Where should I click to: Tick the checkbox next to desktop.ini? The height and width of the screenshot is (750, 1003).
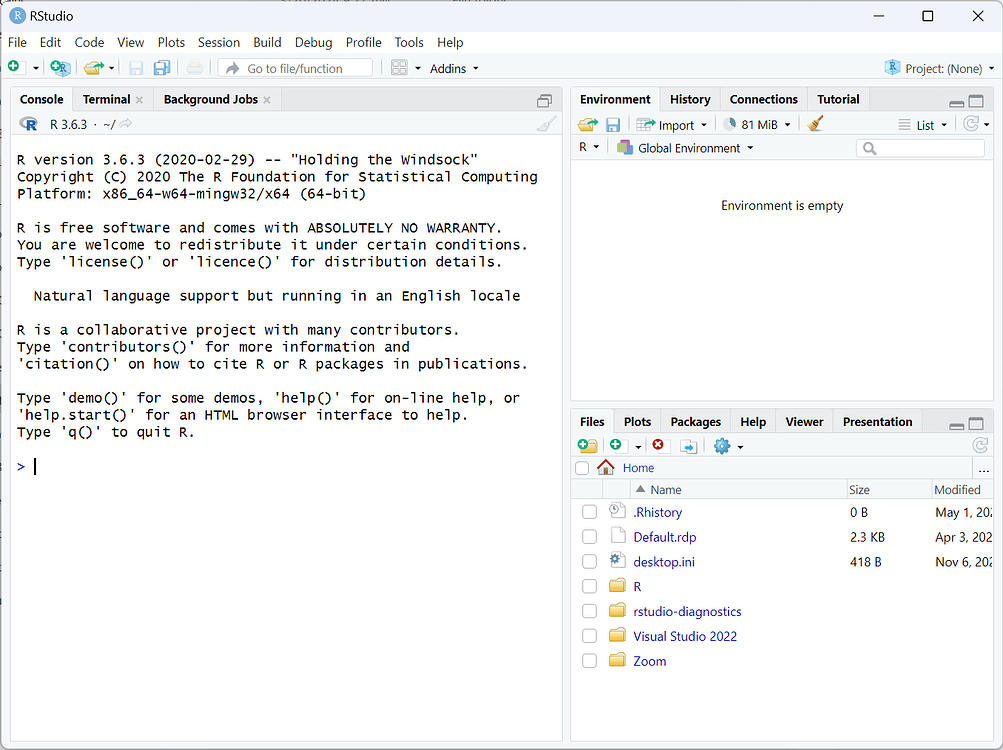[x=589, y=562]
